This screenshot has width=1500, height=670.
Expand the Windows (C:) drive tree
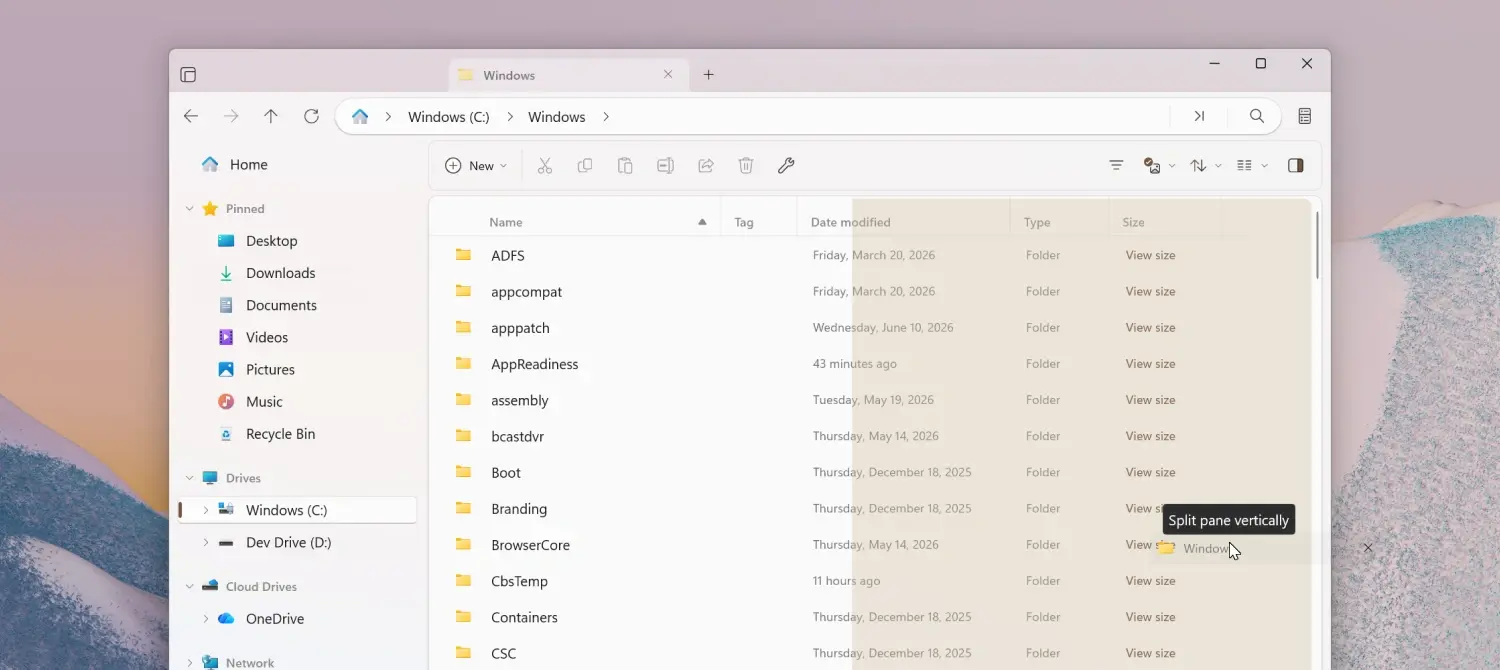[206, 510]
